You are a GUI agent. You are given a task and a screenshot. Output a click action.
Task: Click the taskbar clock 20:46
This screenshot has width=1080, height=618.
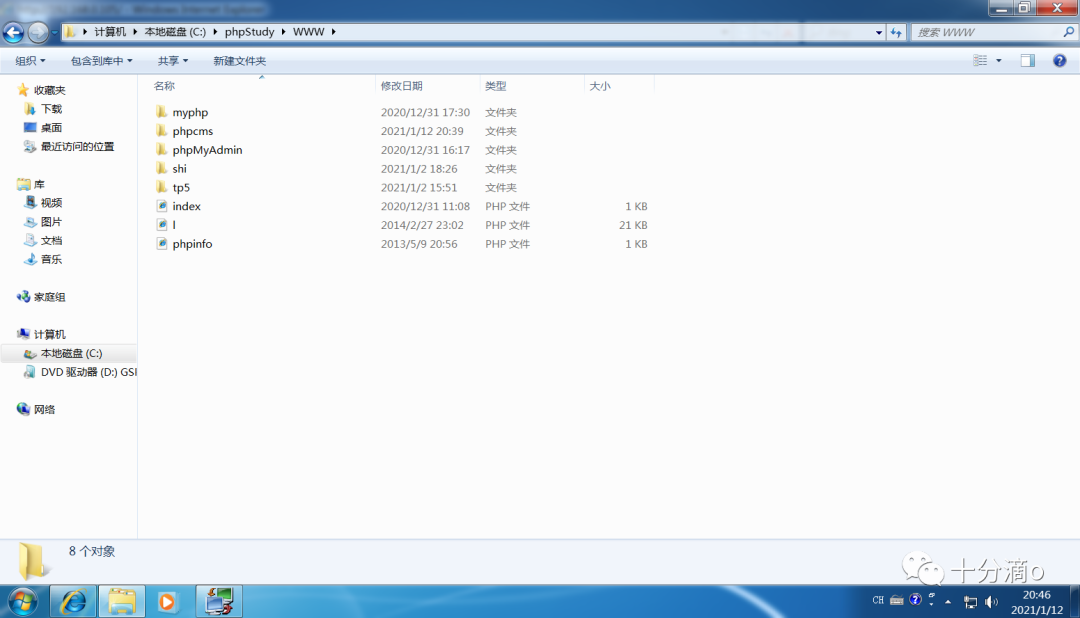pos(1037,595)
